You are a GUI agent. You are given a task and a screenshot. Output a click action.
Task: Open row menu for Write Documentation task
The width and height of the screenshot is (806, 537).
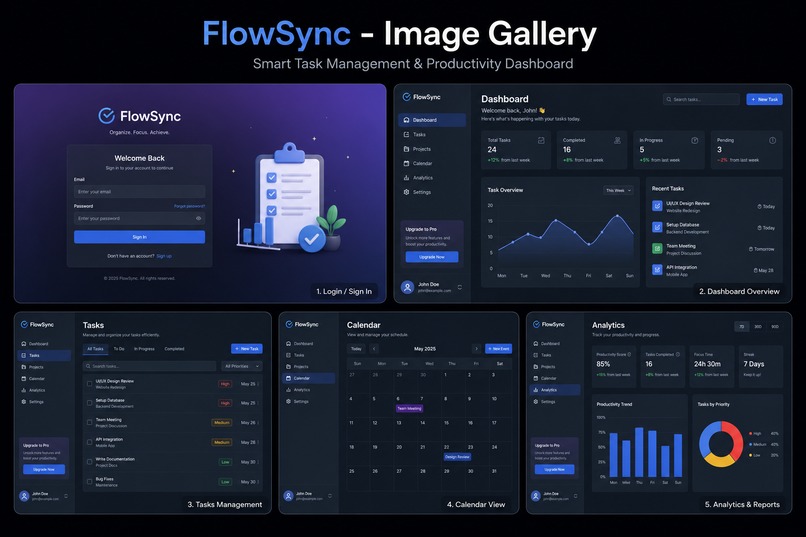pyautogui.click(x=258, y=462)
